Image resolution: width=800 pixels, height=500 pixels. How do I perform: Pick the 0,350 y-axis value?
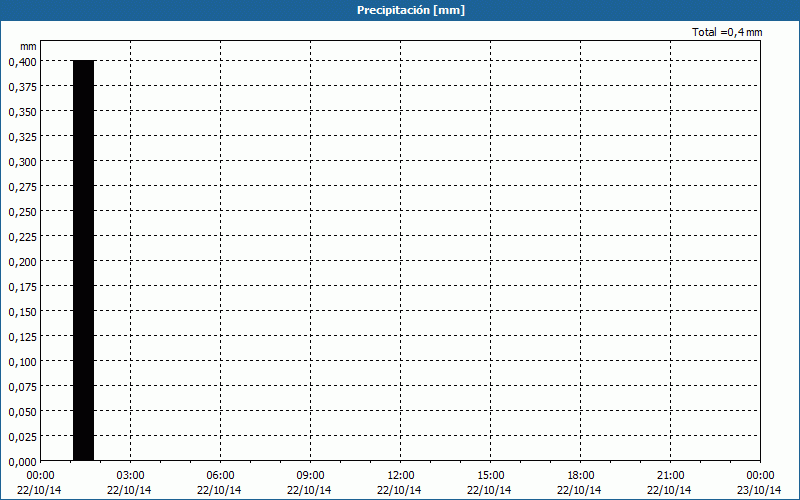pyautogui.click(x=22, y=112)
